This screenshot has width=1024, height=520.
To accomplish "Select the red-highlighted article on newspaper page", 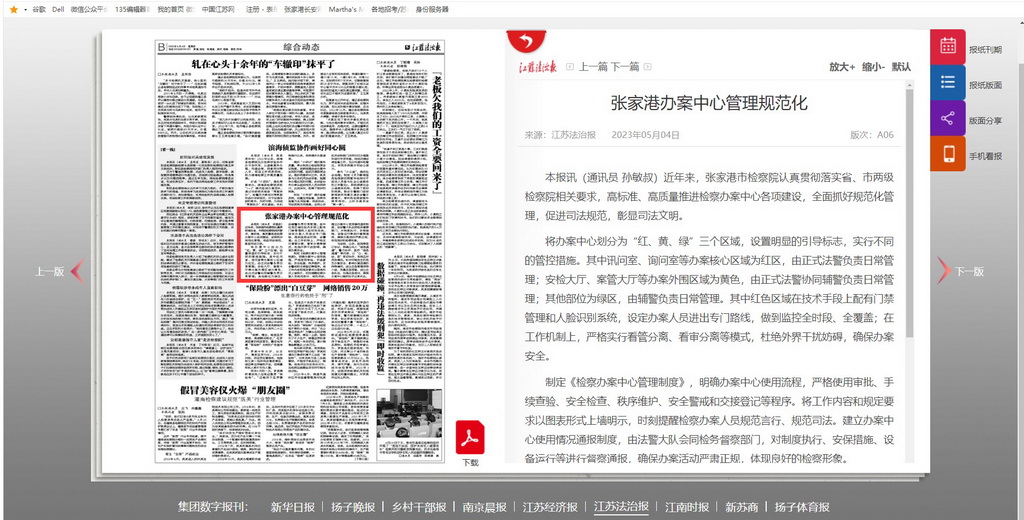I will (x=306, y=245).
